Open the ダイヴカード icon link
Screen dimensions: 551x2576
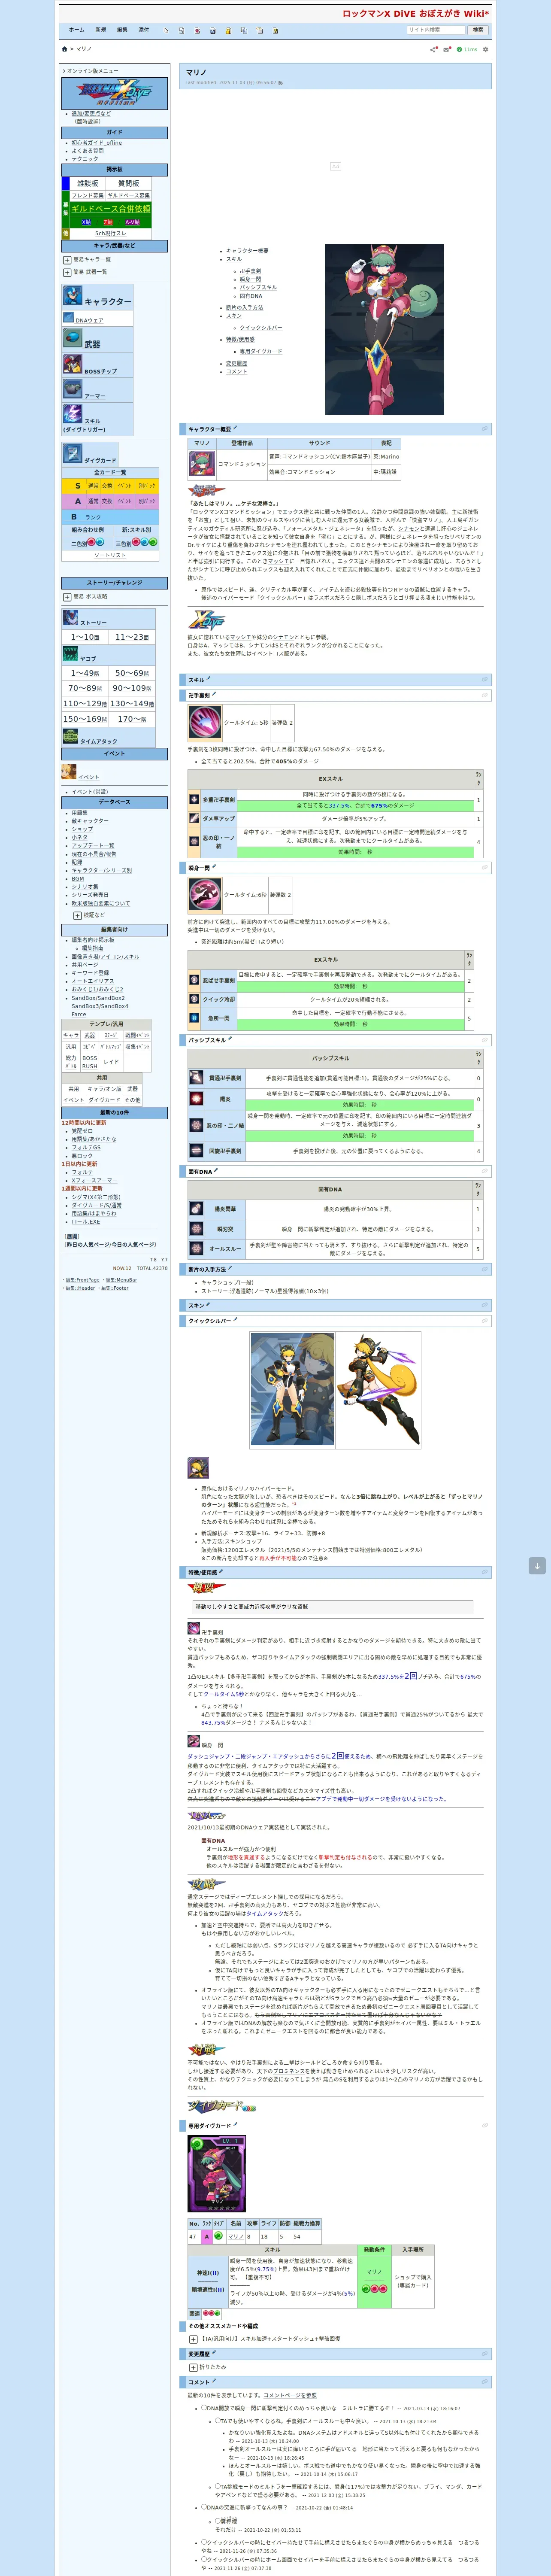(72, 454)
